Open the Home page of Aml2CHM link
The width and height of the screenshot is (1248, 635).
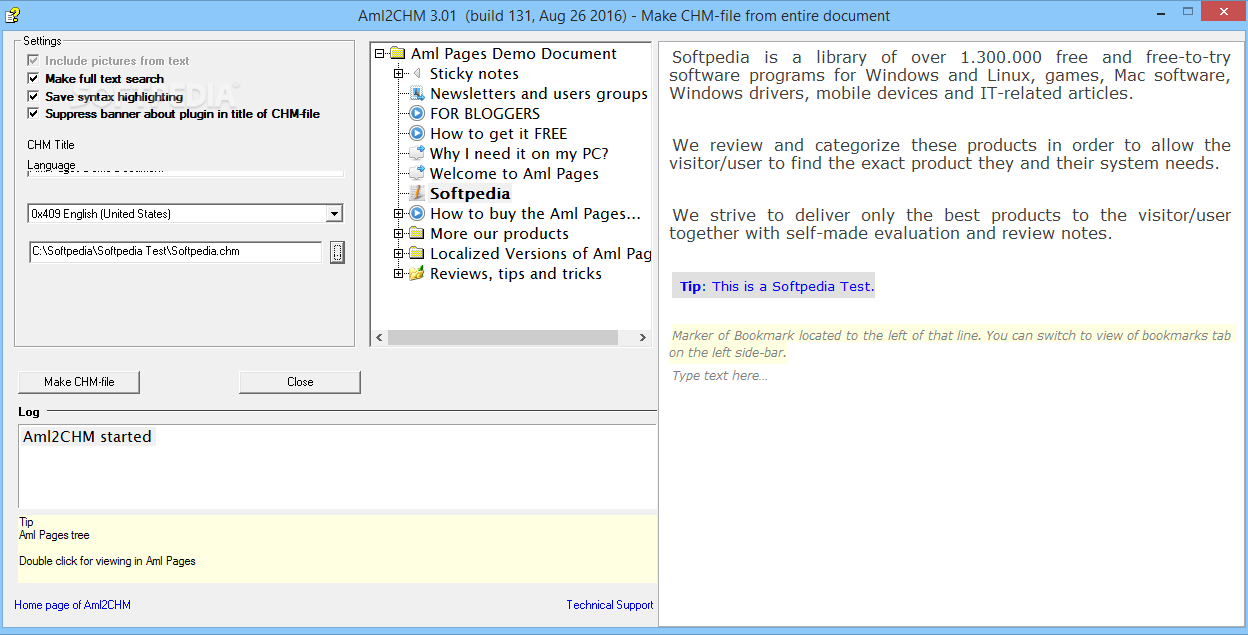click(x=72, y=605)
